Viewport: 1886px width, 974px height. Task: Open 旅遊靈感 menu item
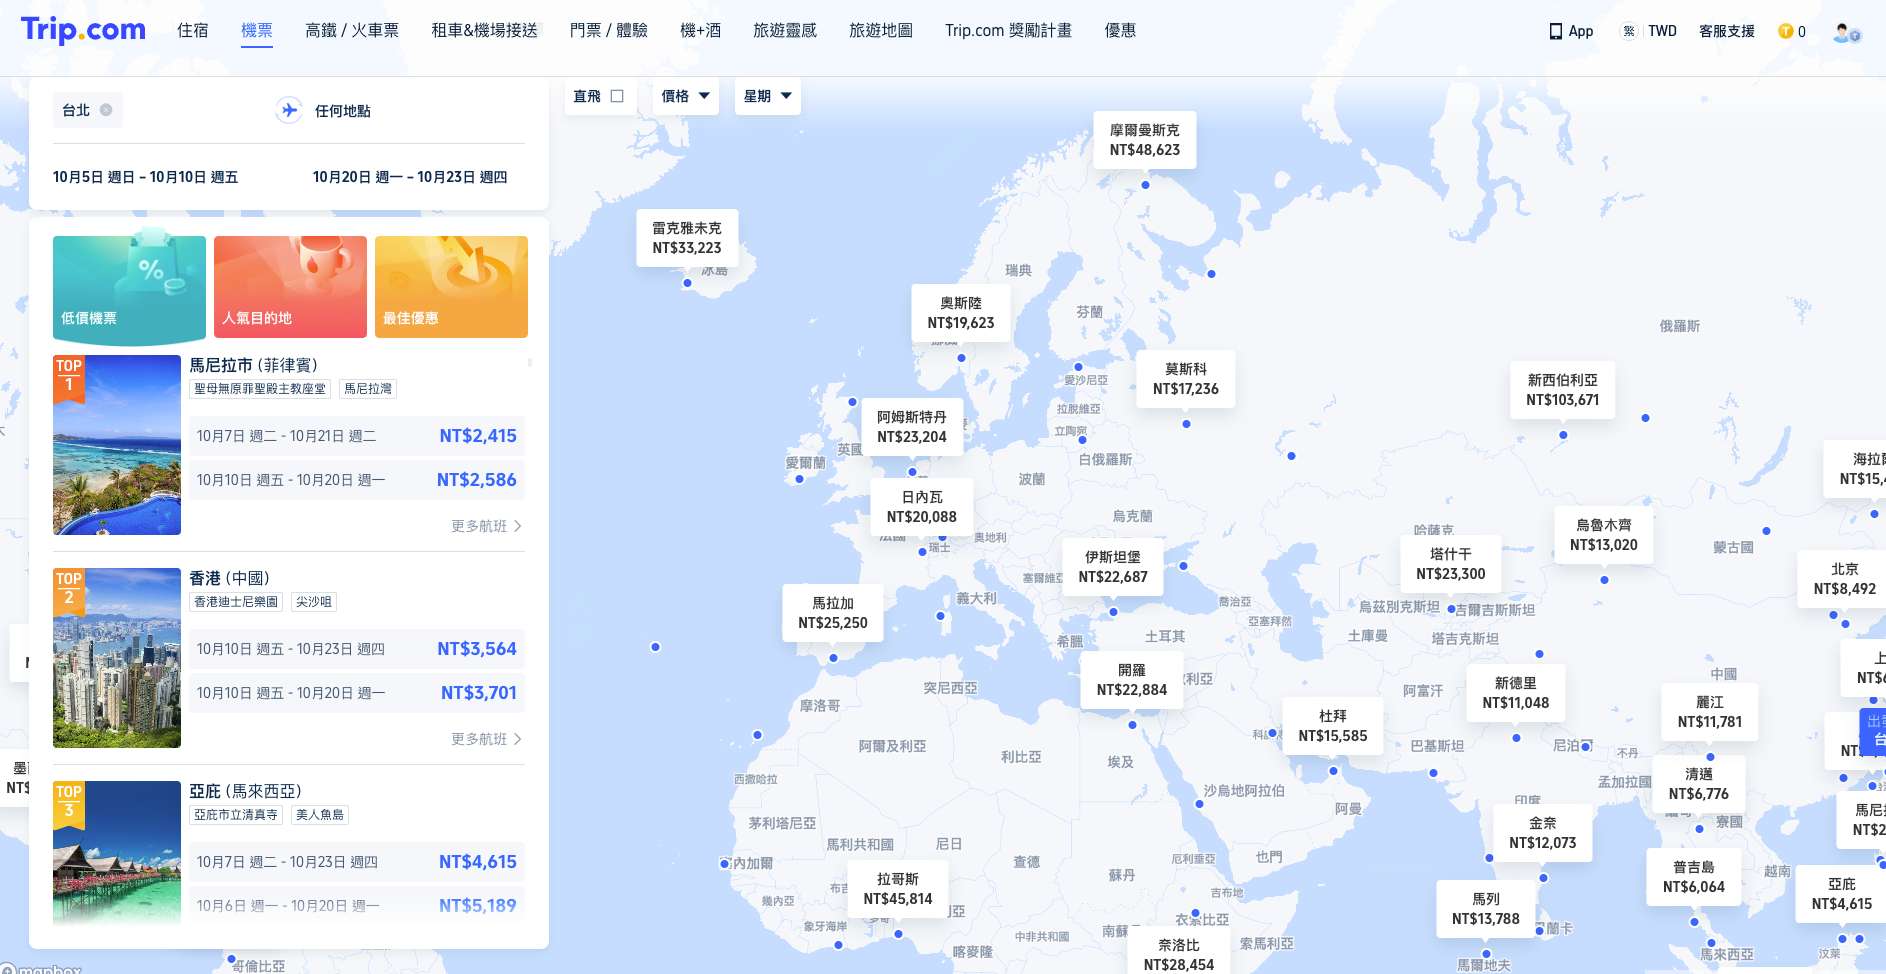click(x=785, y=30)
